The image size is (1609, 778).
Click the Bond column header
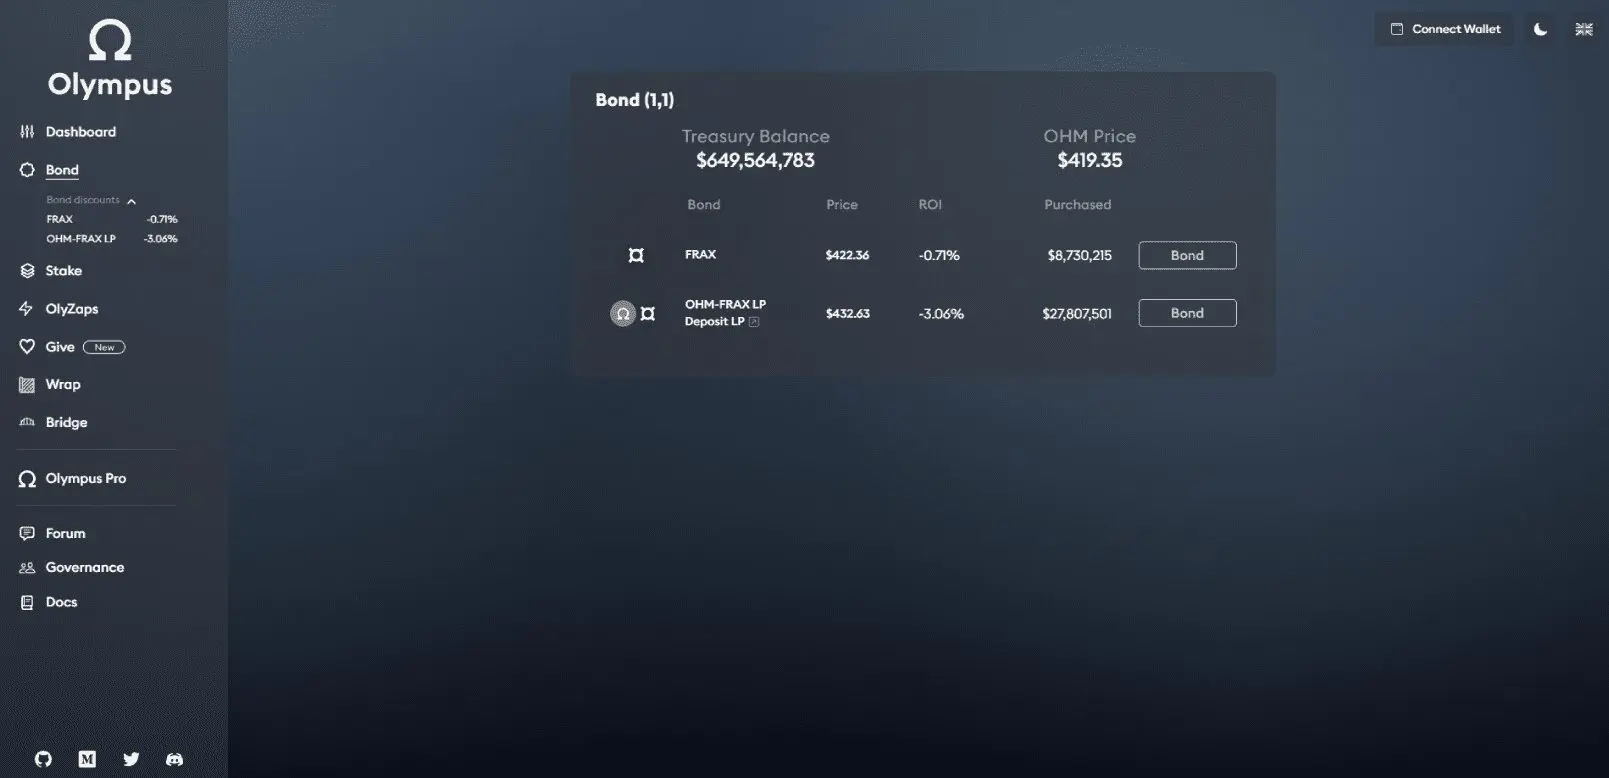[703, 205]
